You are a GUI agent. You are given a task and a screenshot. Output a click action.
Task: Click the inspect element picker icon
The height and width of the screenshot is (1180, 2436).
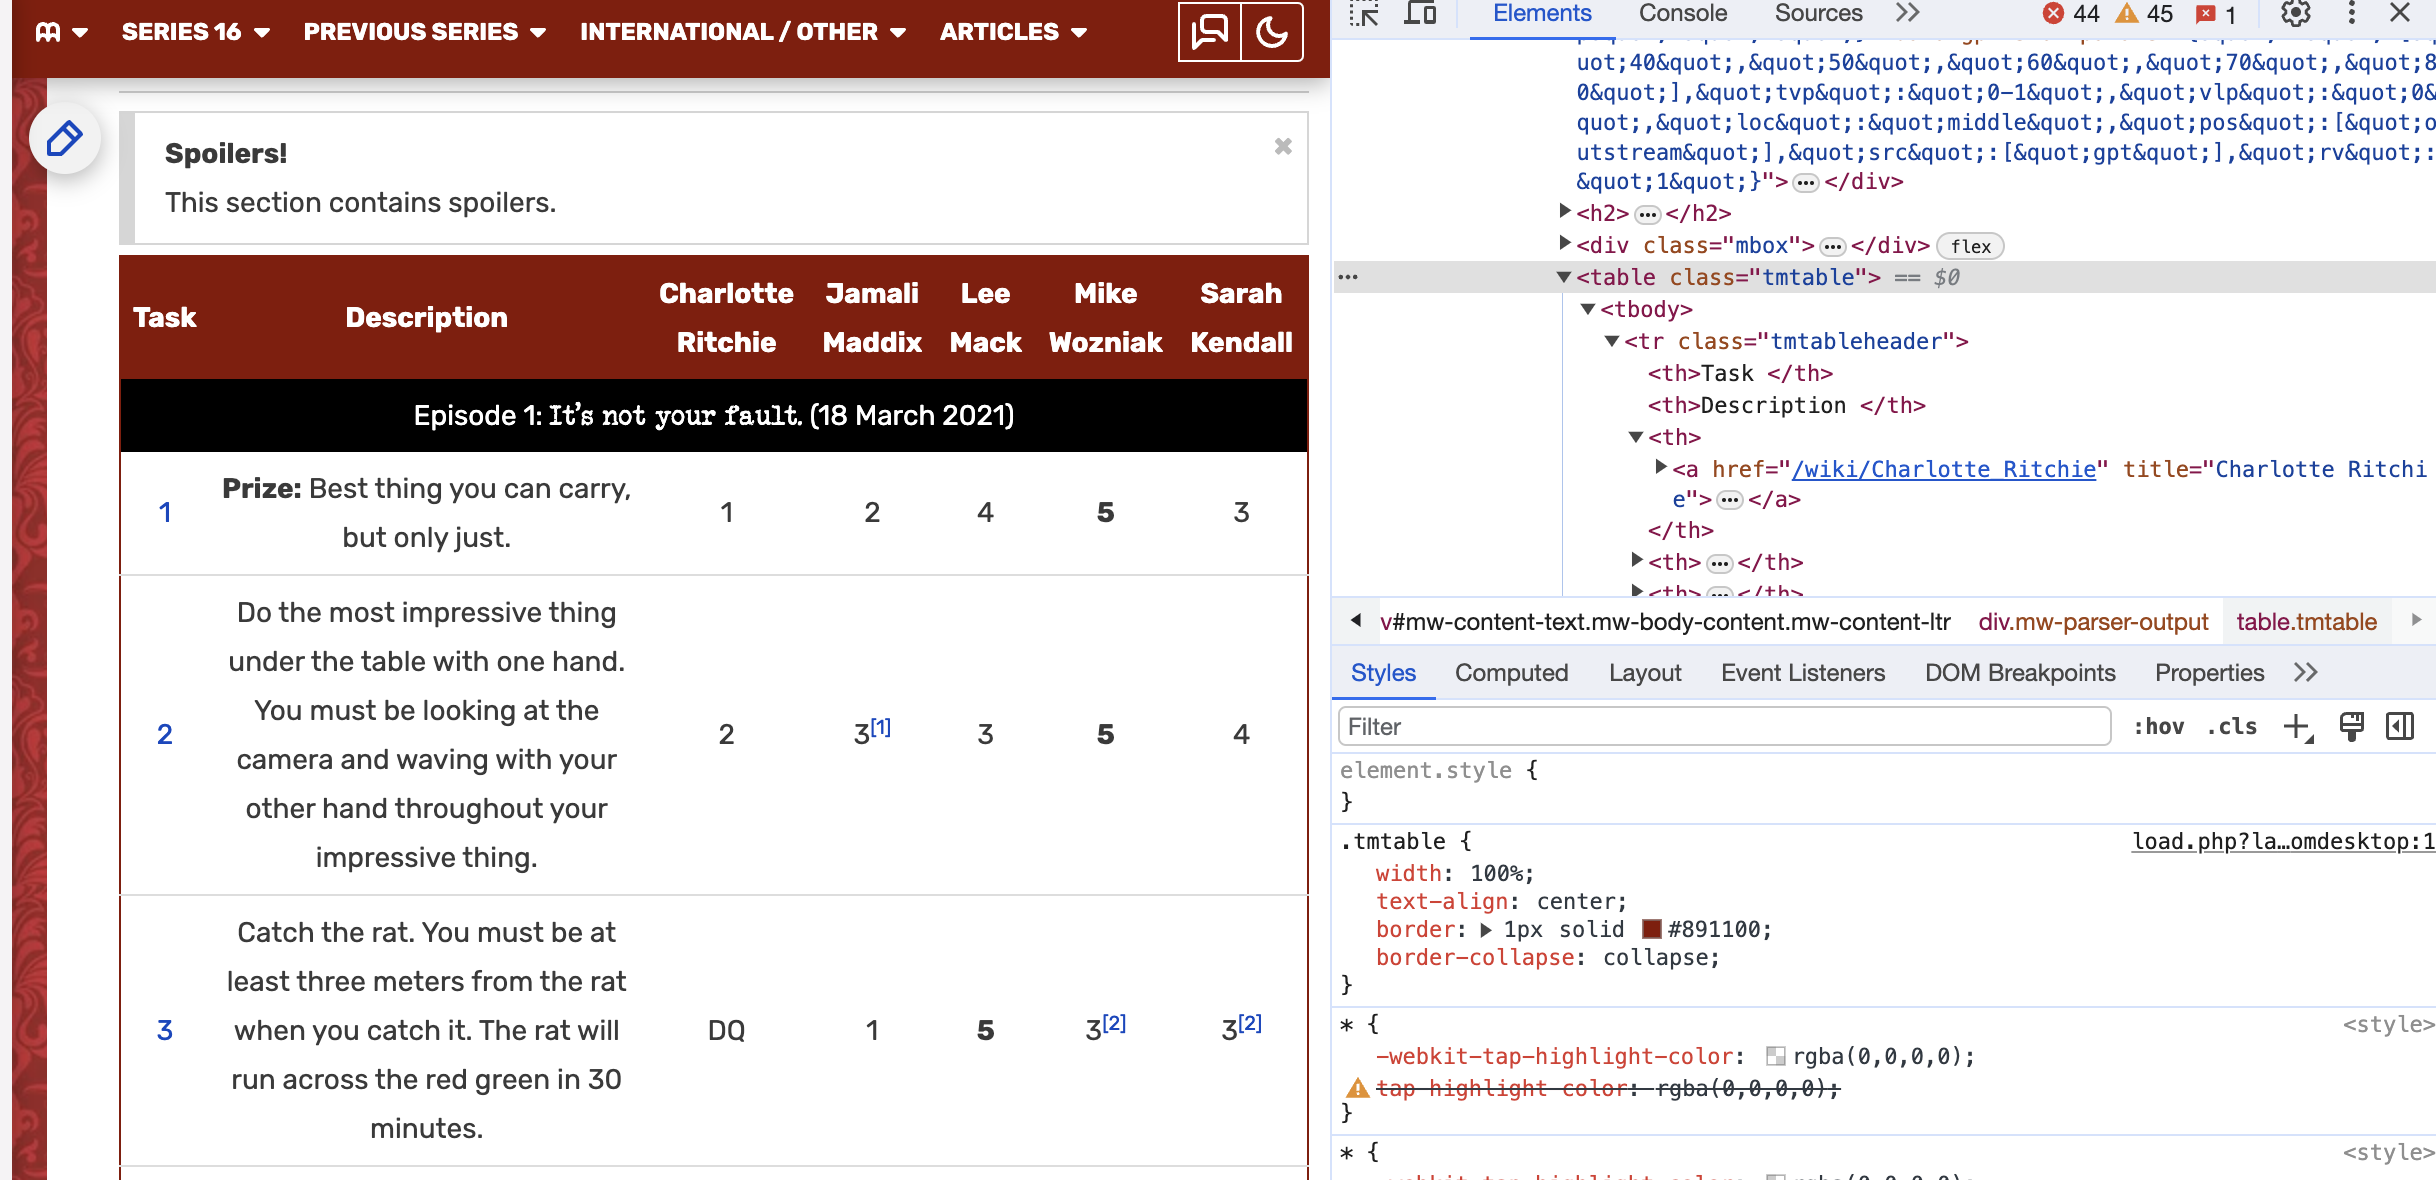point(1364,14)
